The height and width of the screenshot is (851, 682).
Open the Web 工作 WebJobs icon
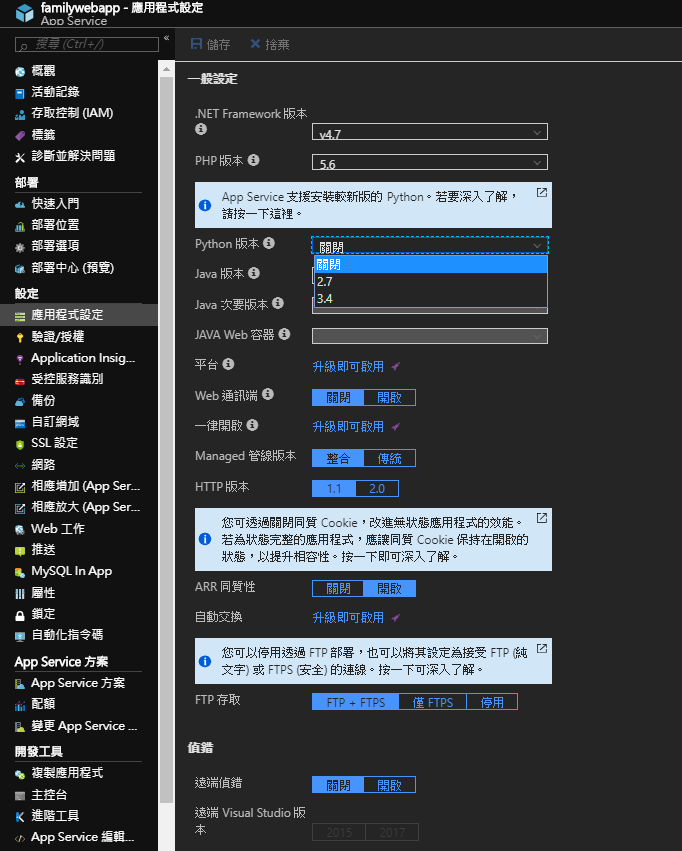coord(20,530)
